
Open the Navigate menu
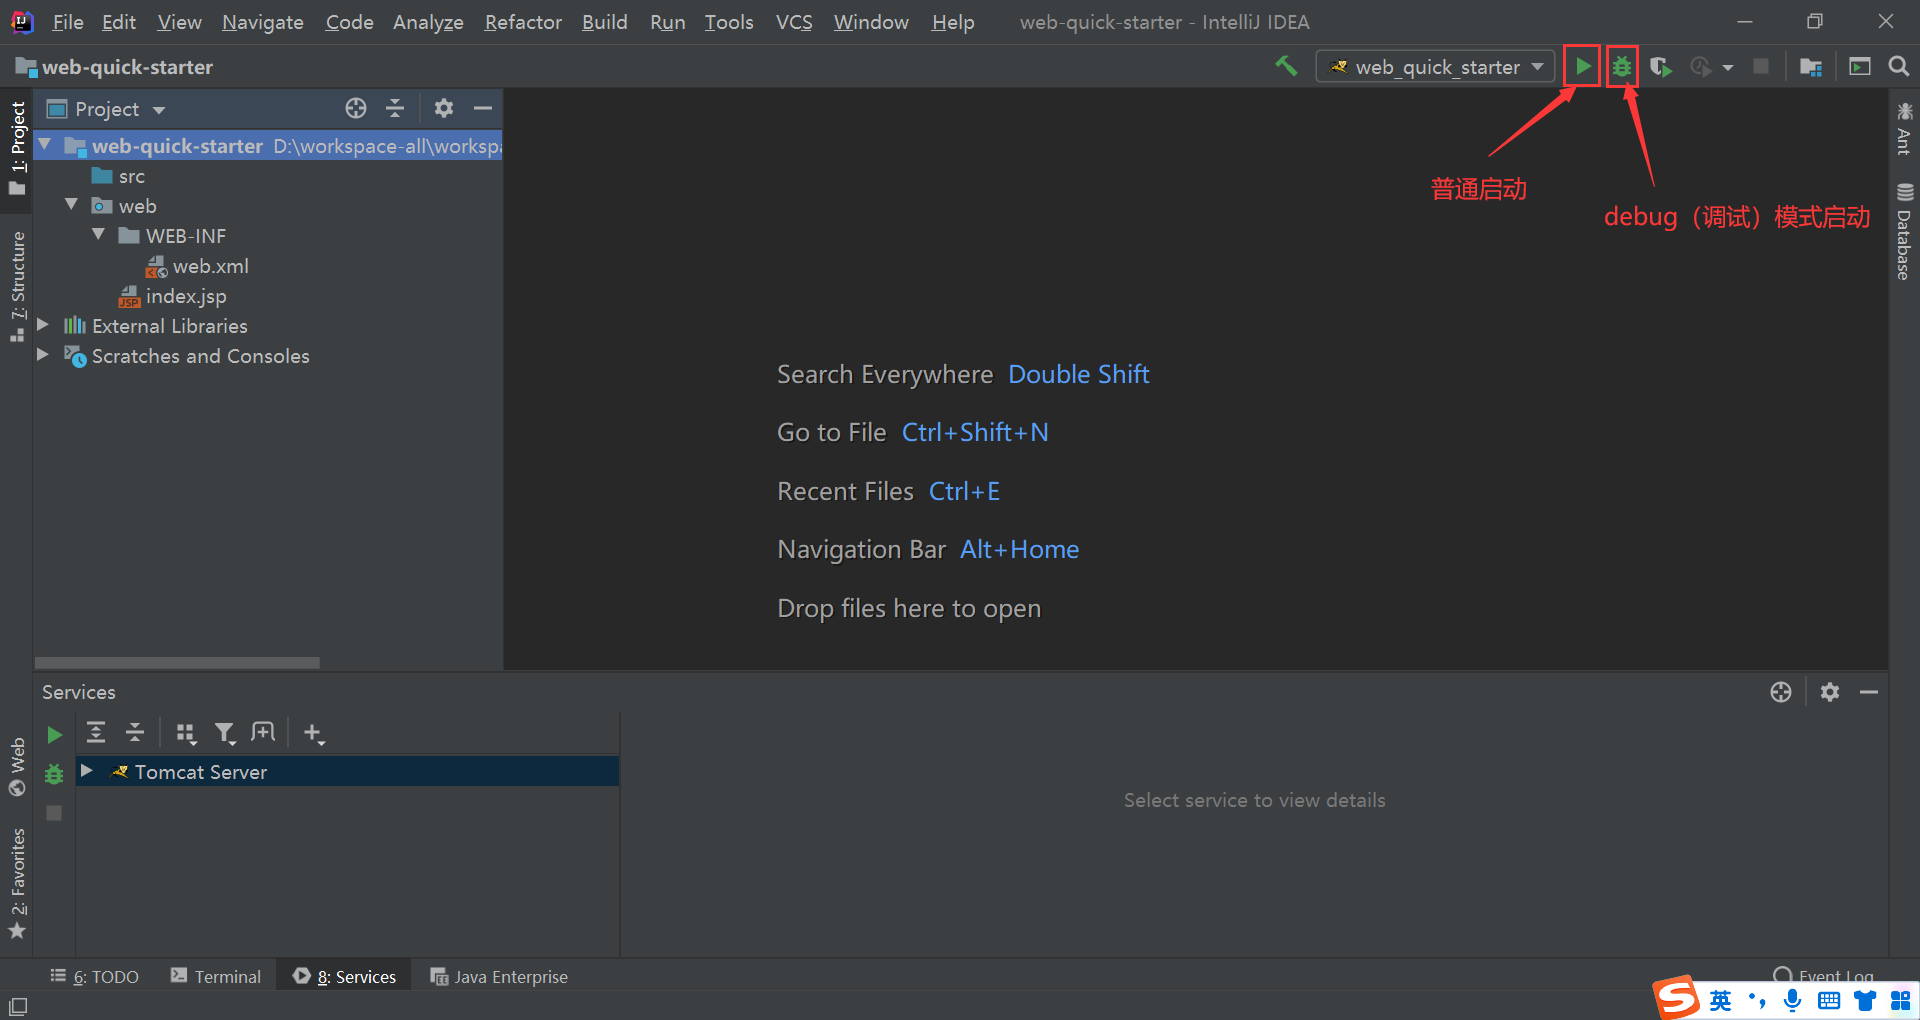(x=263, y=22)
